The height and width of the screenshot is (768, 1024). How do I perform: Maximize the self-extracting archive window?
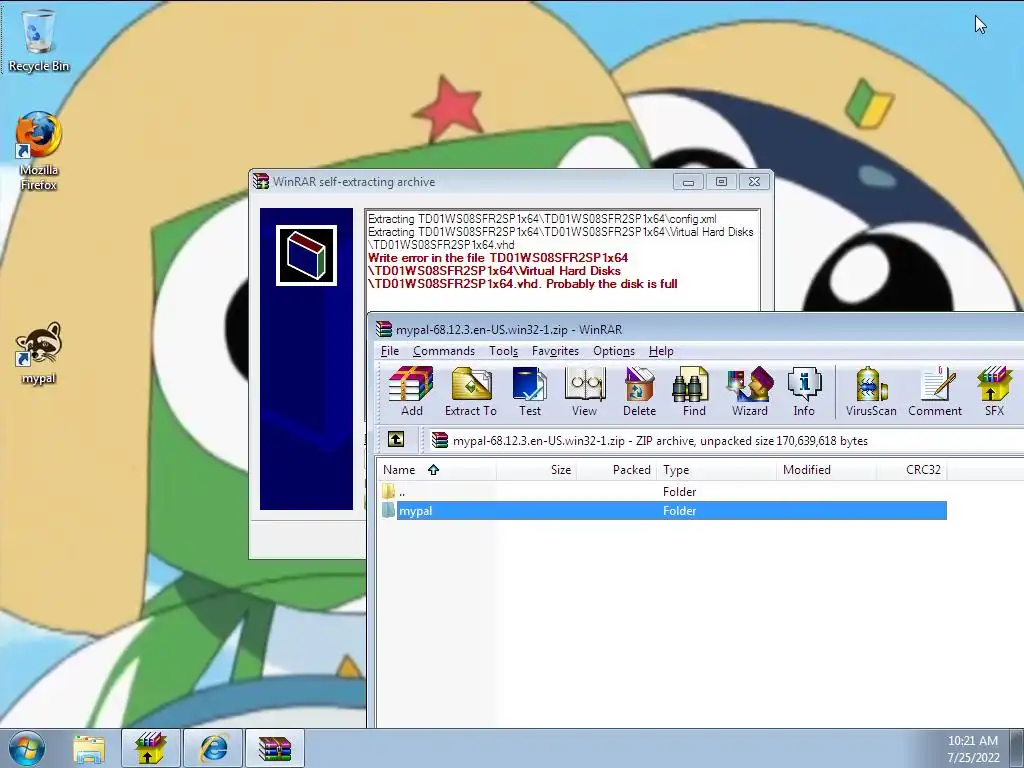(721, 182)
